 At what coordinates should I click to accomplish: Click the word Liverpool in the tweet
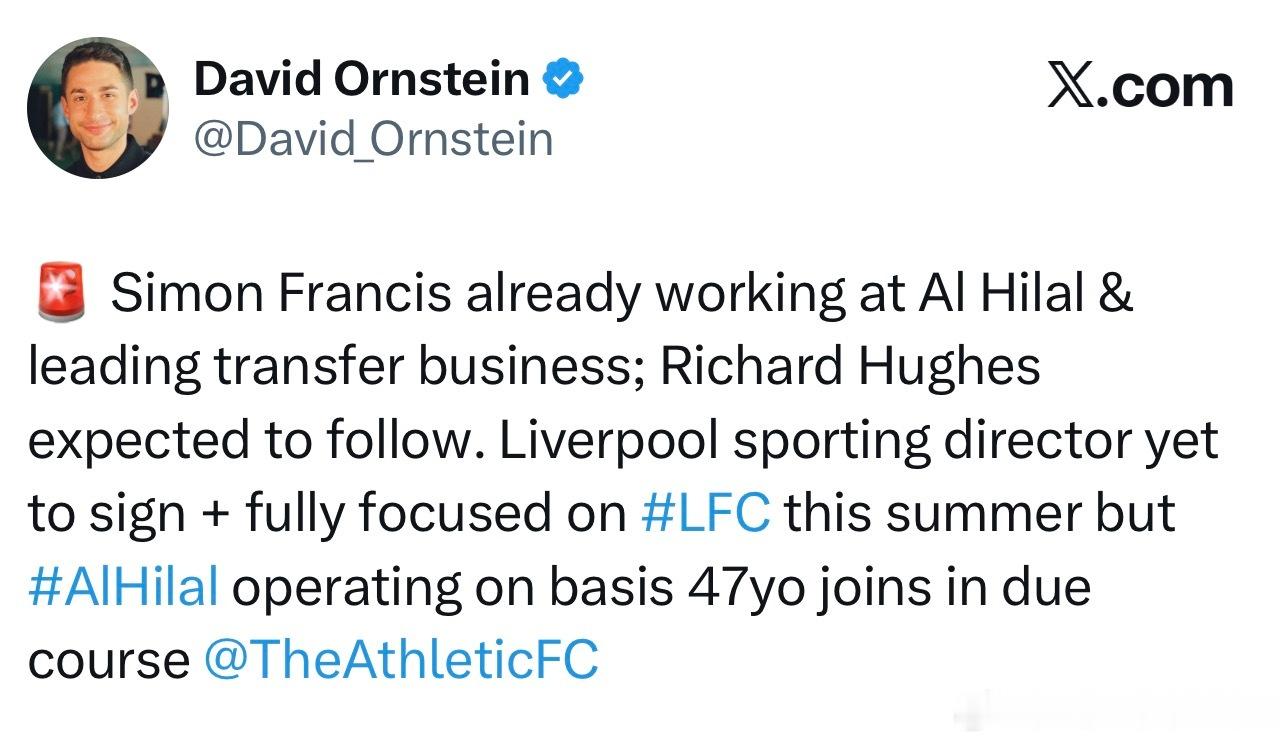click(x=609, y=441)
